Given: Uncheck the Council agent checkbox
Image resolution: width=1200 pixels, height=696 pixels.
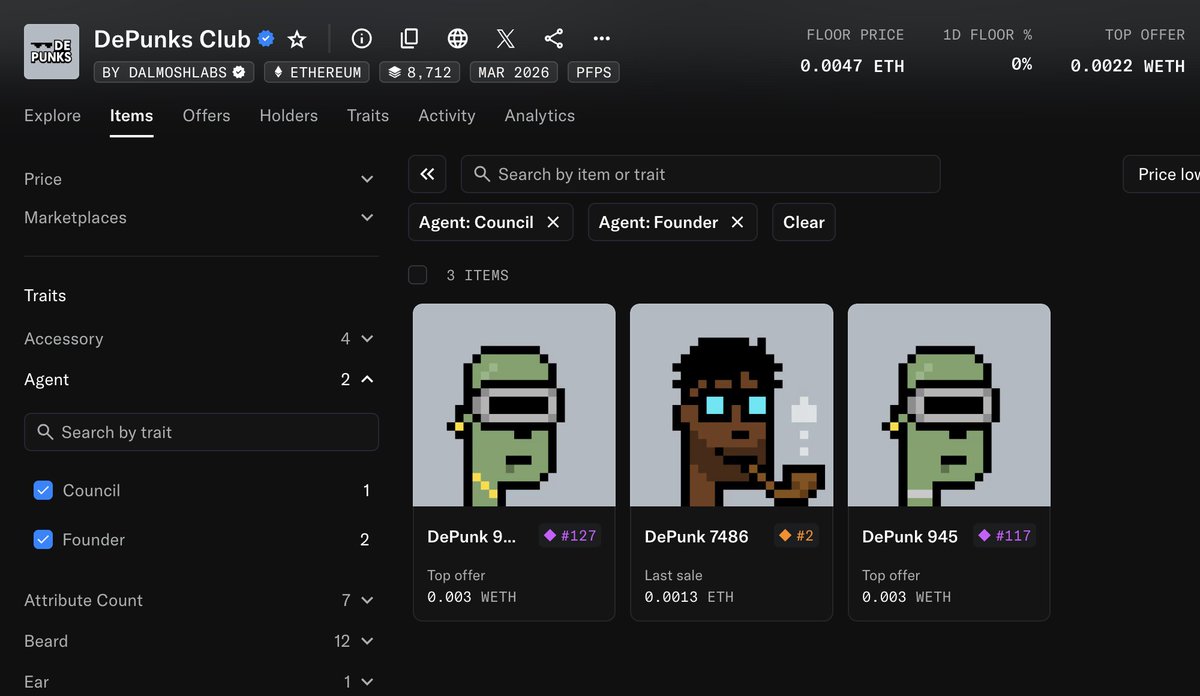Looking at the screenshot, I should pyautogui.click(x=43, y=490).
